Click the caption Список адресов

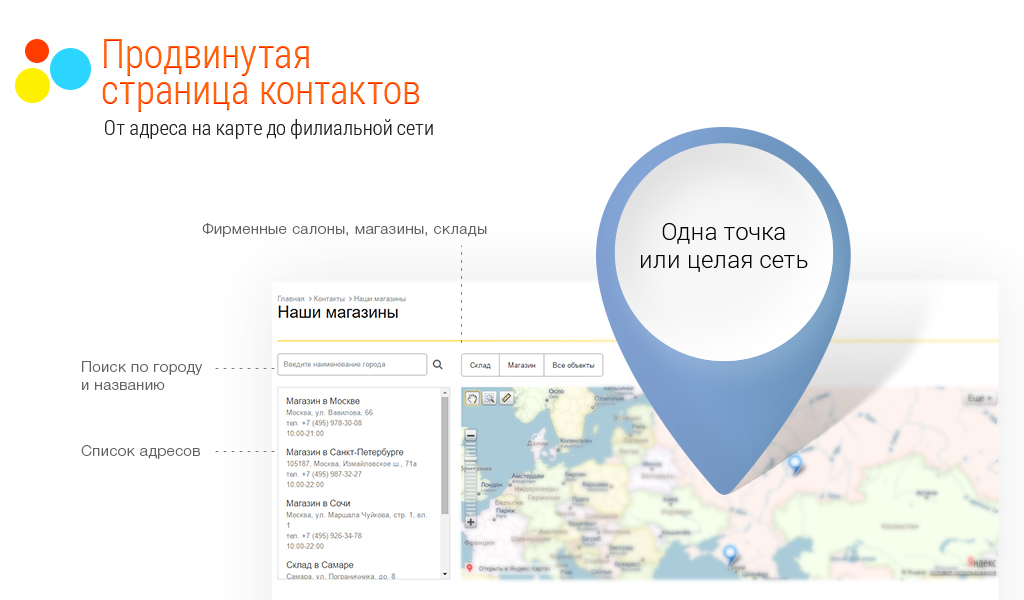click(140, 451)
